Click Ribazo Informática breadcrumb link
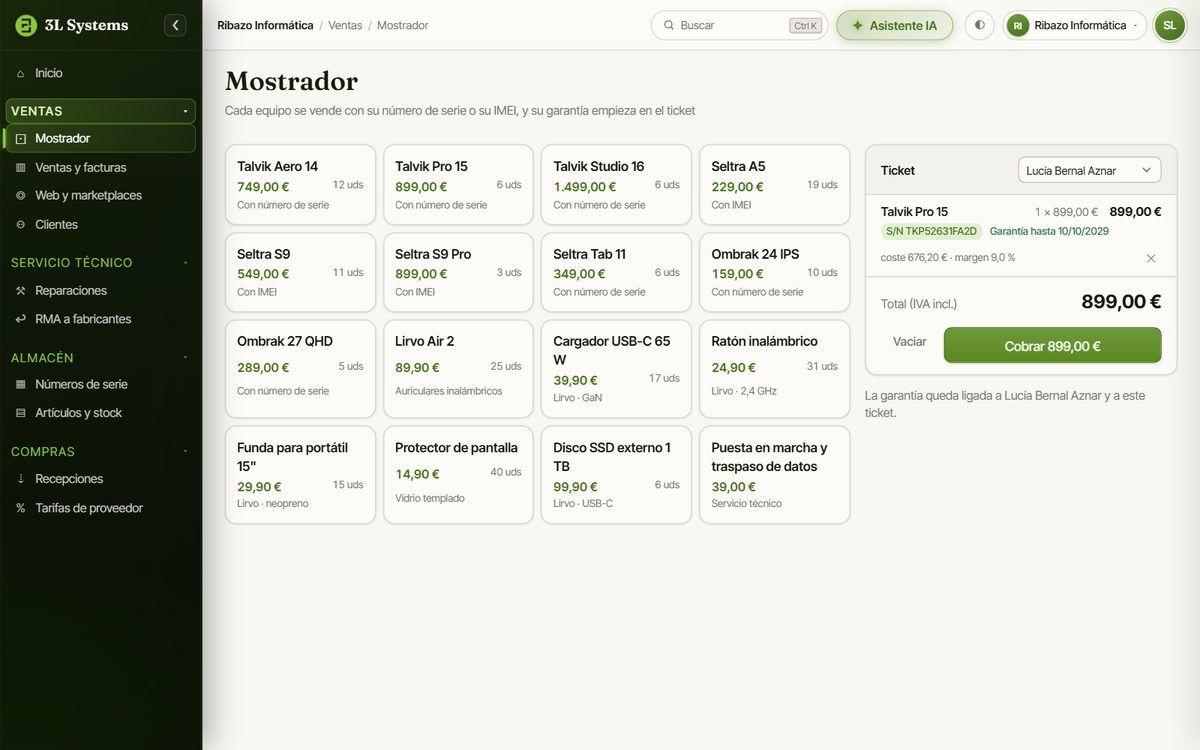Screen dimensions: 1200x750 (265, 25)
